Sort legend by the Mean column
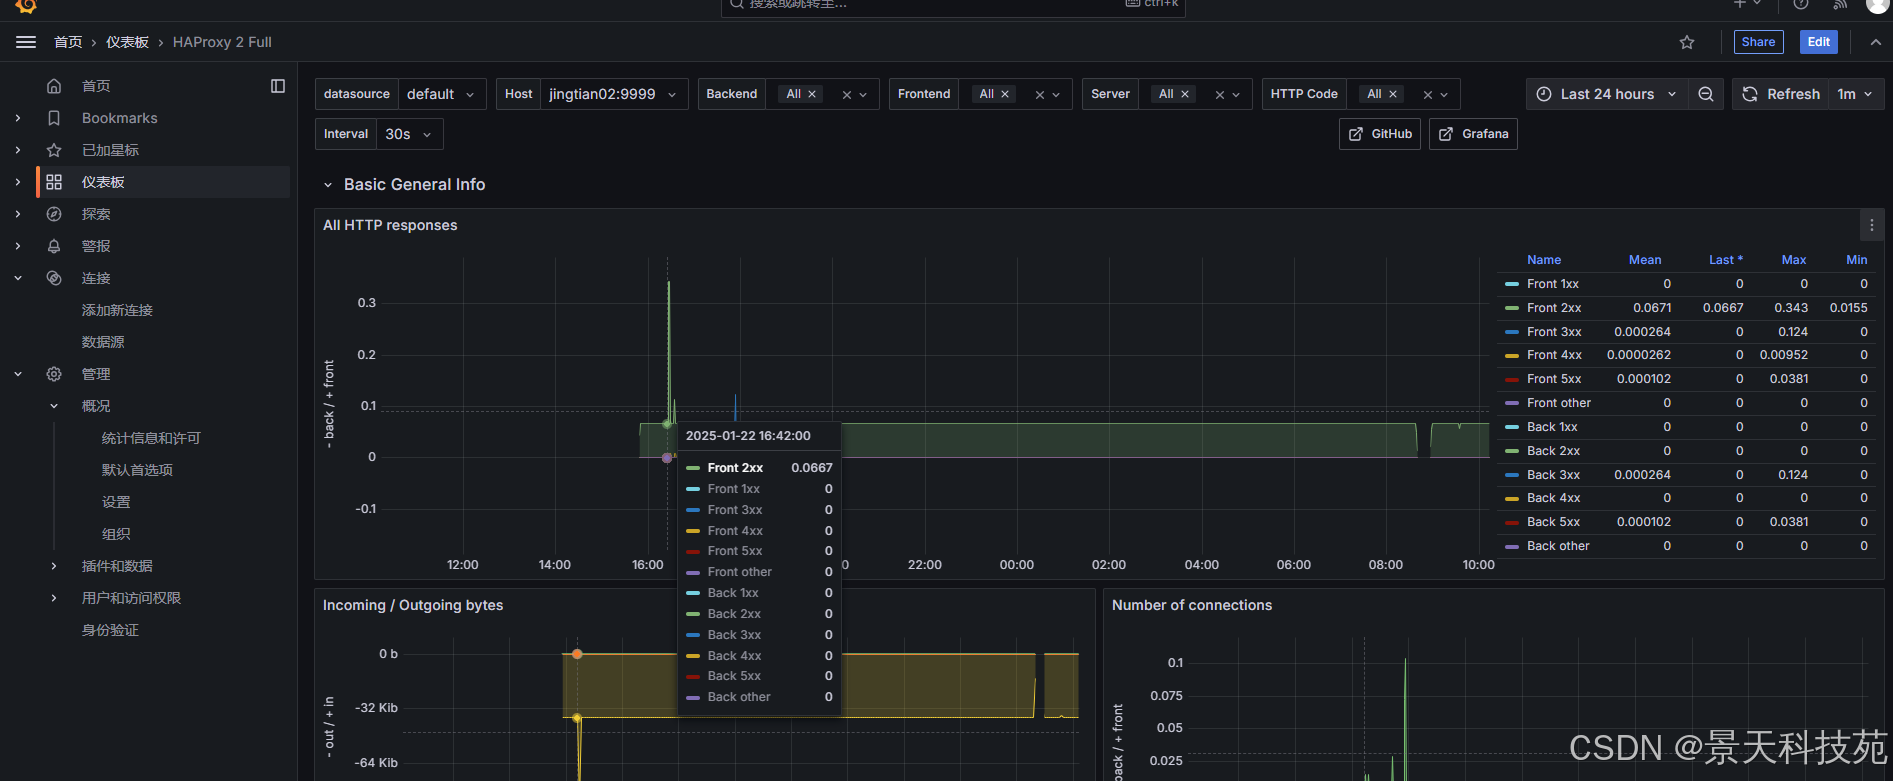Viewport: 1893px width, 781px height. [x=1645, y=260]
